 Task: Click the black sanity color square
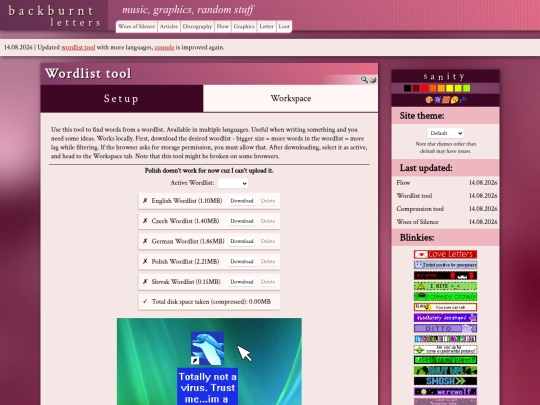click(x=407, y=88)
